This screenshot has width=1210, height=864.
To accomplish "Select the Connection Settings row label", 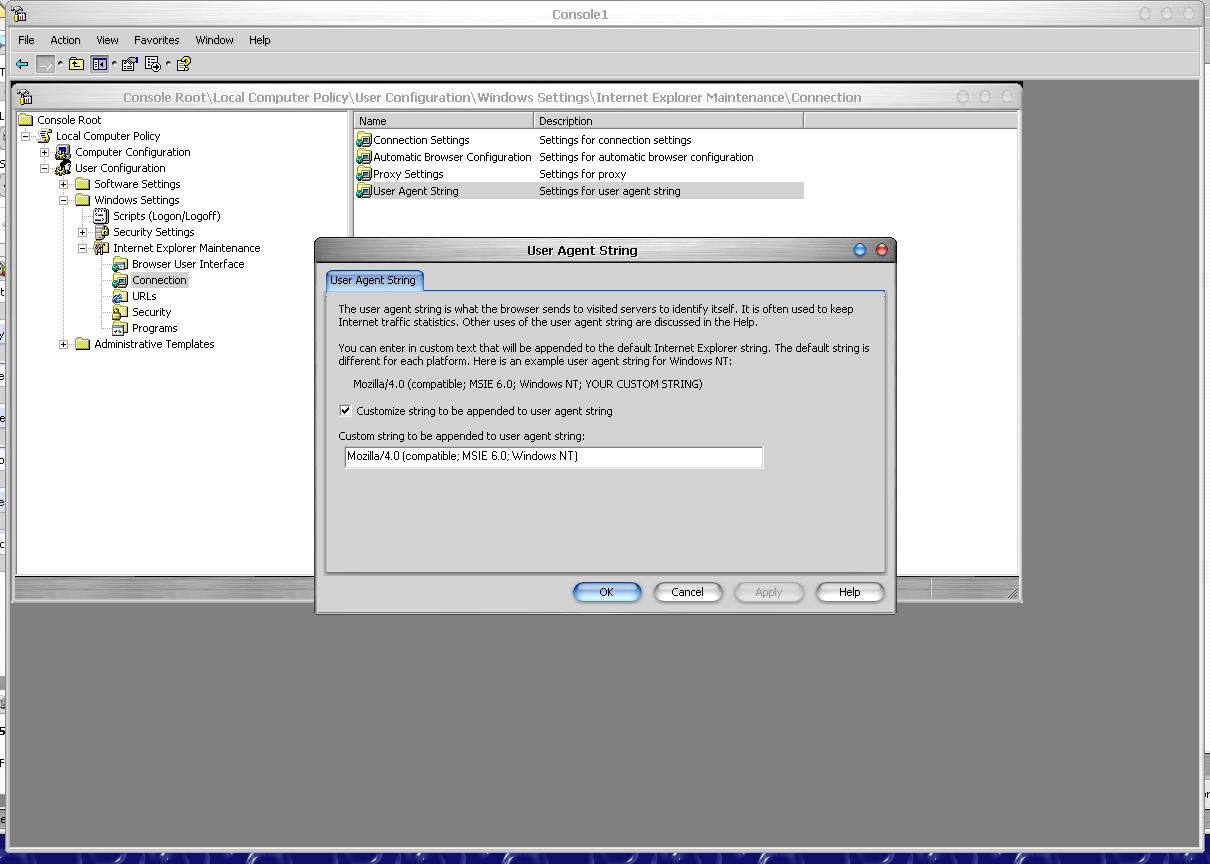I will click(x=421, y=140).
